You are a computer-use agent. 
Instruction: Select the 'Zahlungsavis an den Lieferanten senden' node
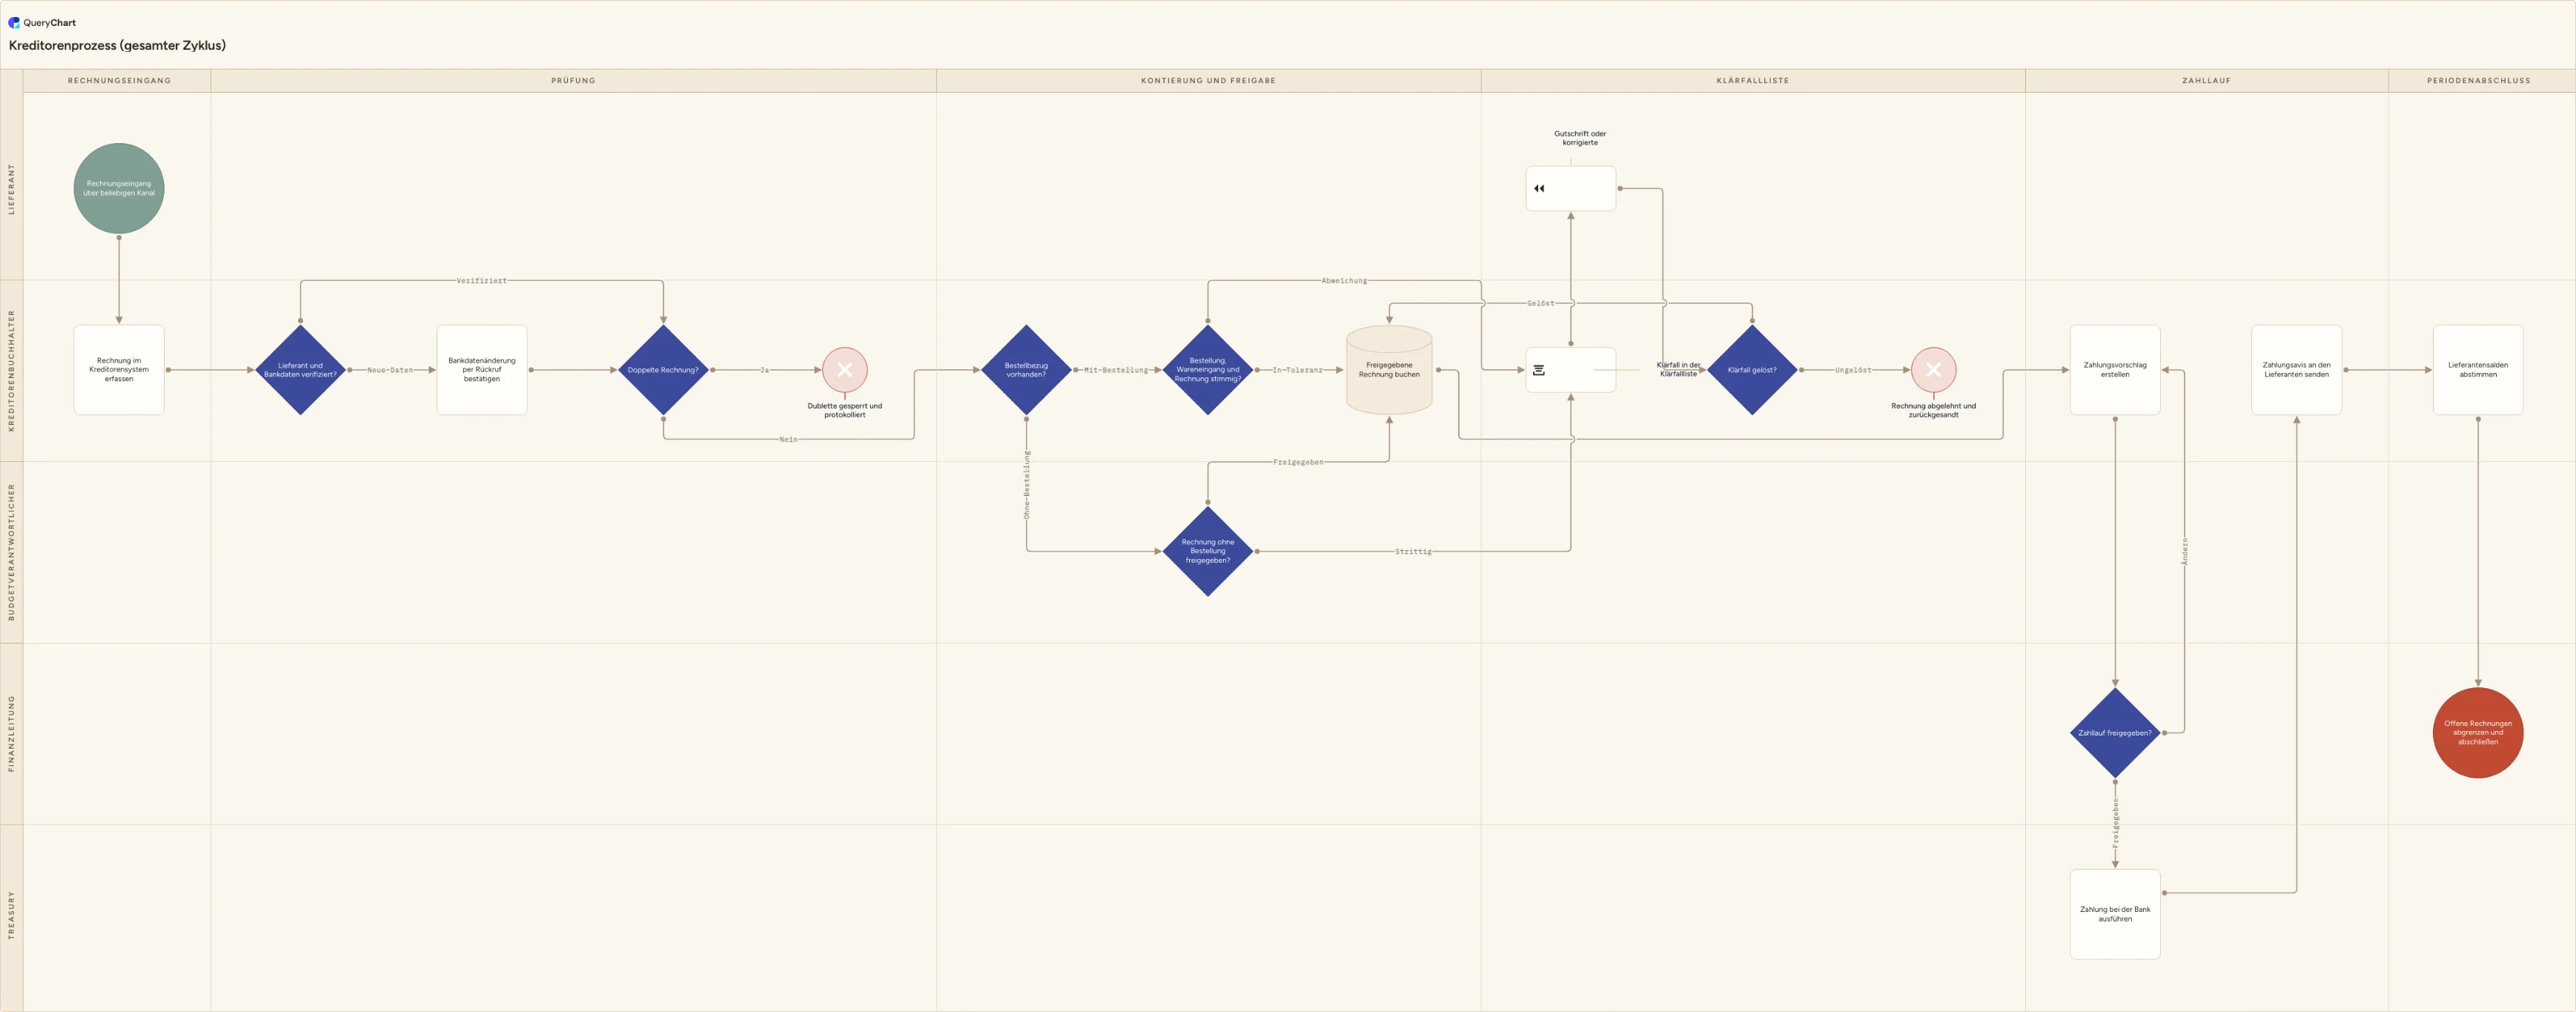tap(2296, 370)
